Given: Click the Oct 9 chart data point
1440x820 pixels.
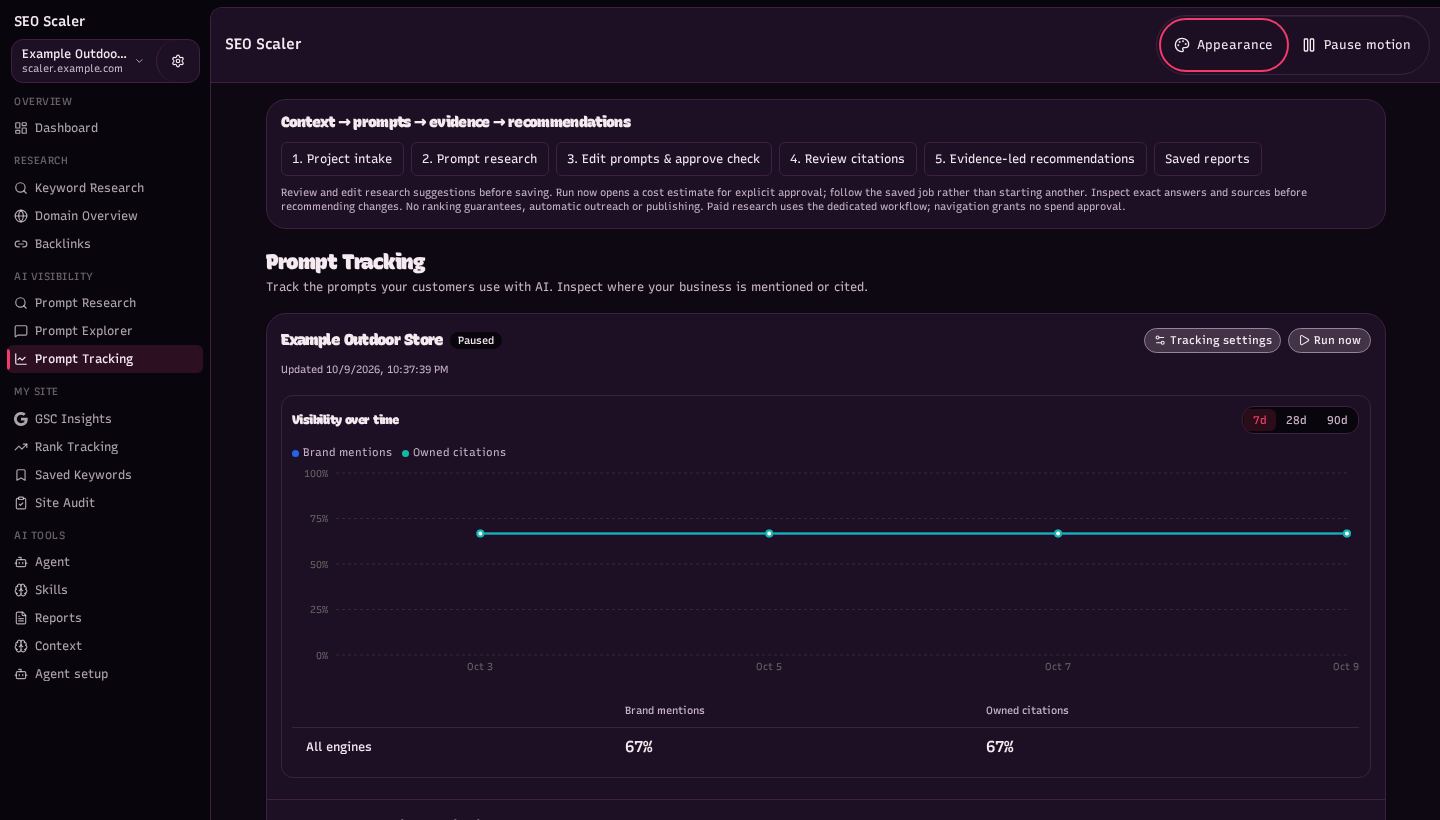Looking at the screenshot, I should tap(1347, 534).
